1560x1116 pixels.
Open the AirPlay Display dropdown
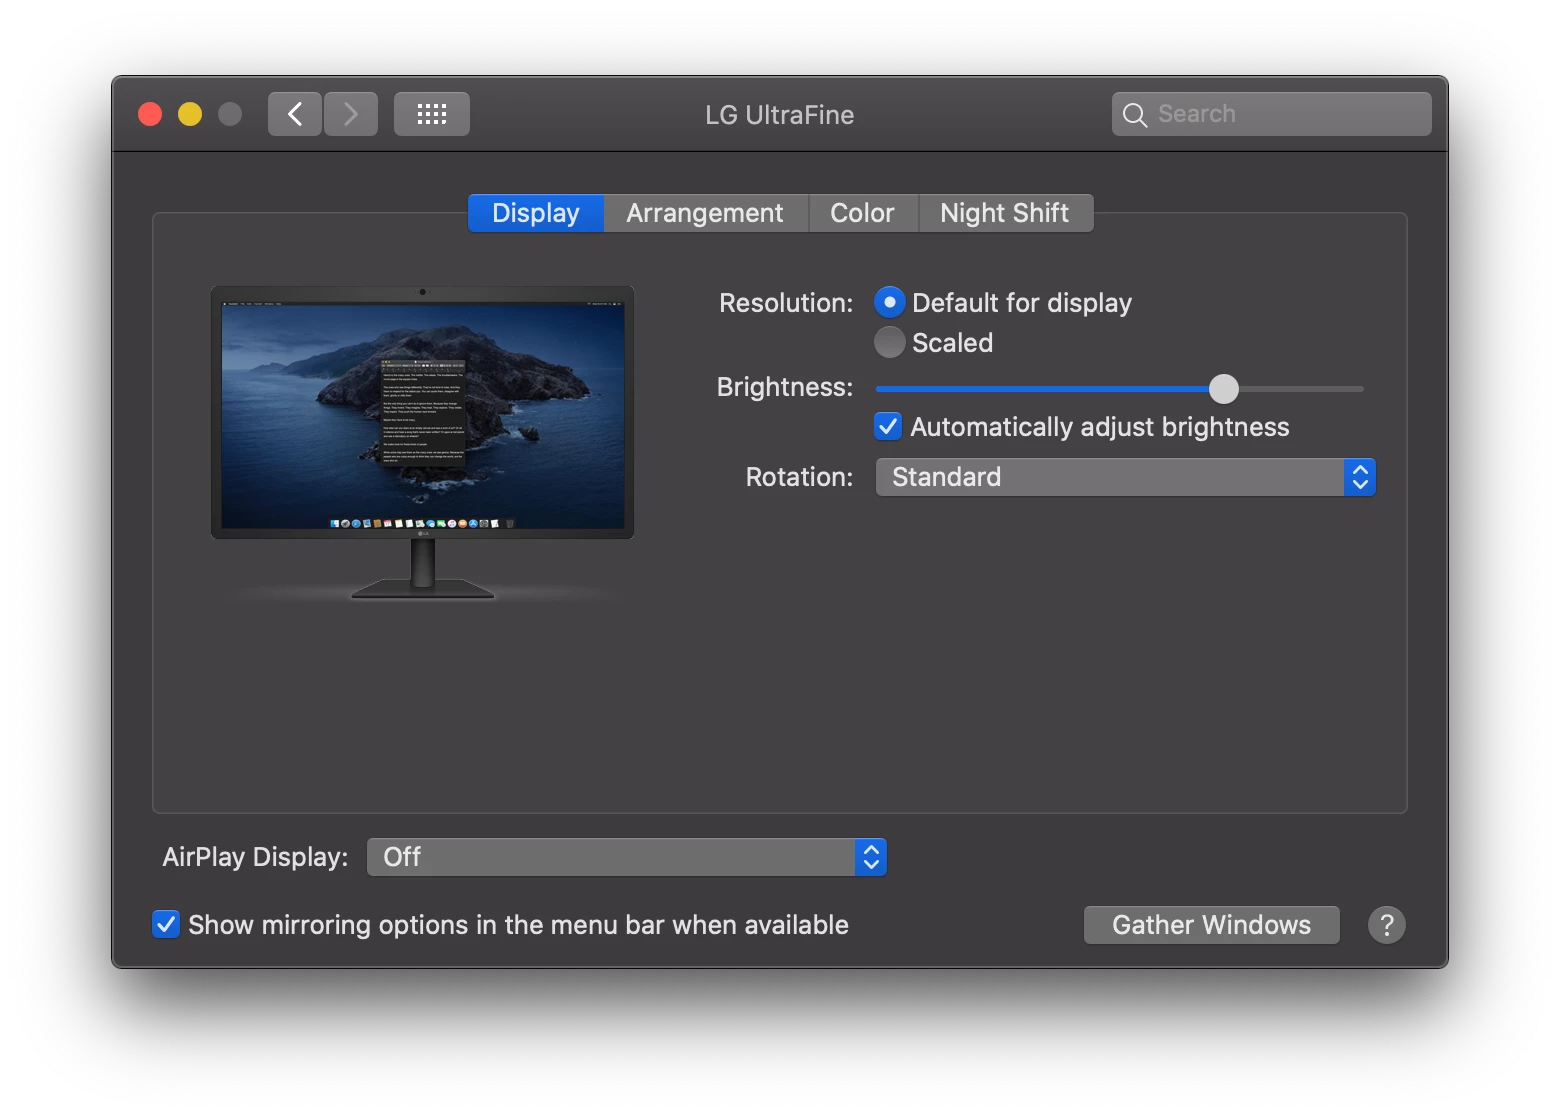[627, 857]
